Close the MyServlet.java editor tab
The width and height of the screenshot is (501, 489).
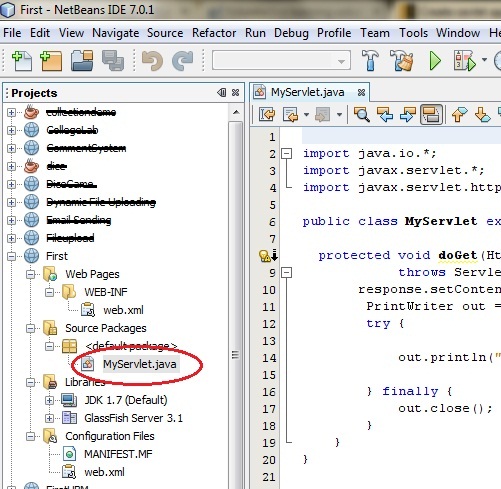coord(361,92)
